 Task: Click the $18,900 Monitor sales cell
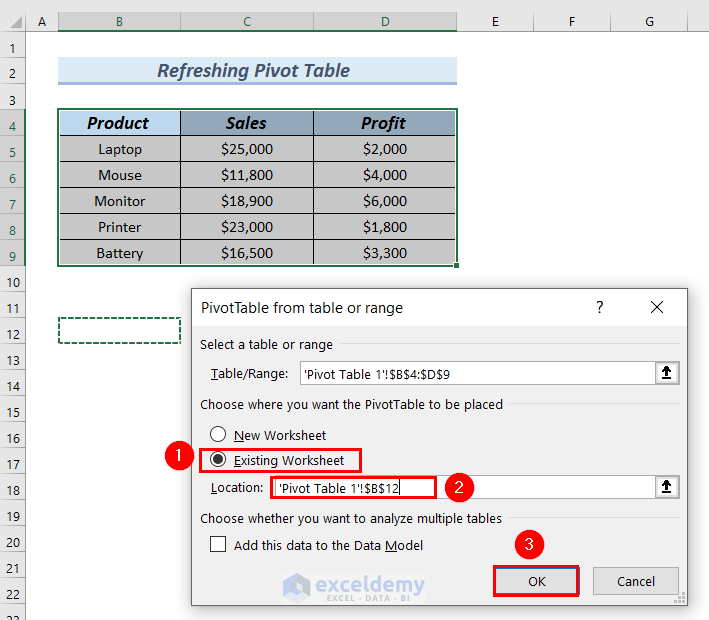point(246,201)
